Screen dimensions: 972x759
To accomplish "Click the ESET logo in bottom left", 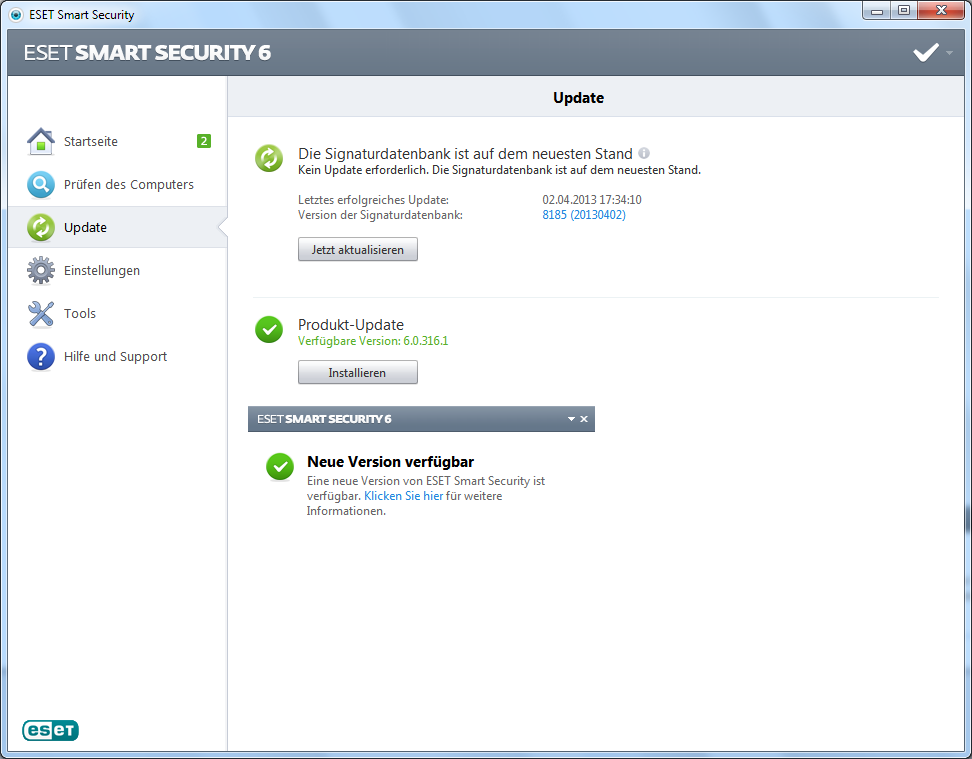I will point(50,731).
